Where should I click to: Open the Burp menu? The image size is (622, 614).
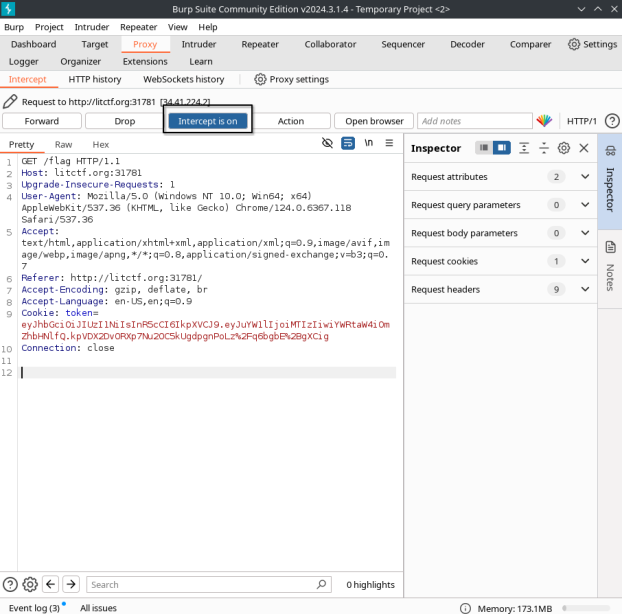tap(14, 27)
